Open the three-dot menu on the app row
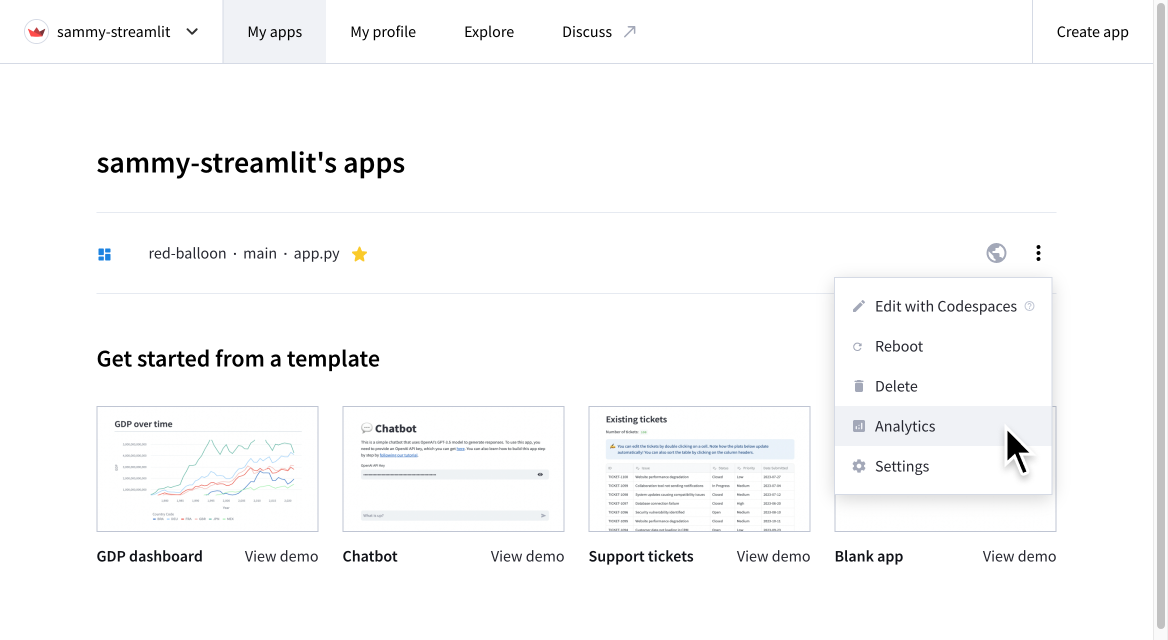The image size is (1168, 640). click(1038, 253)
